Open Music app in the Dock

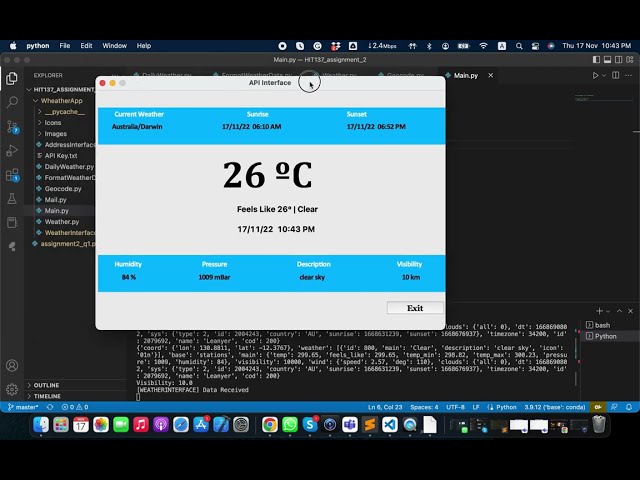(141, 424)
